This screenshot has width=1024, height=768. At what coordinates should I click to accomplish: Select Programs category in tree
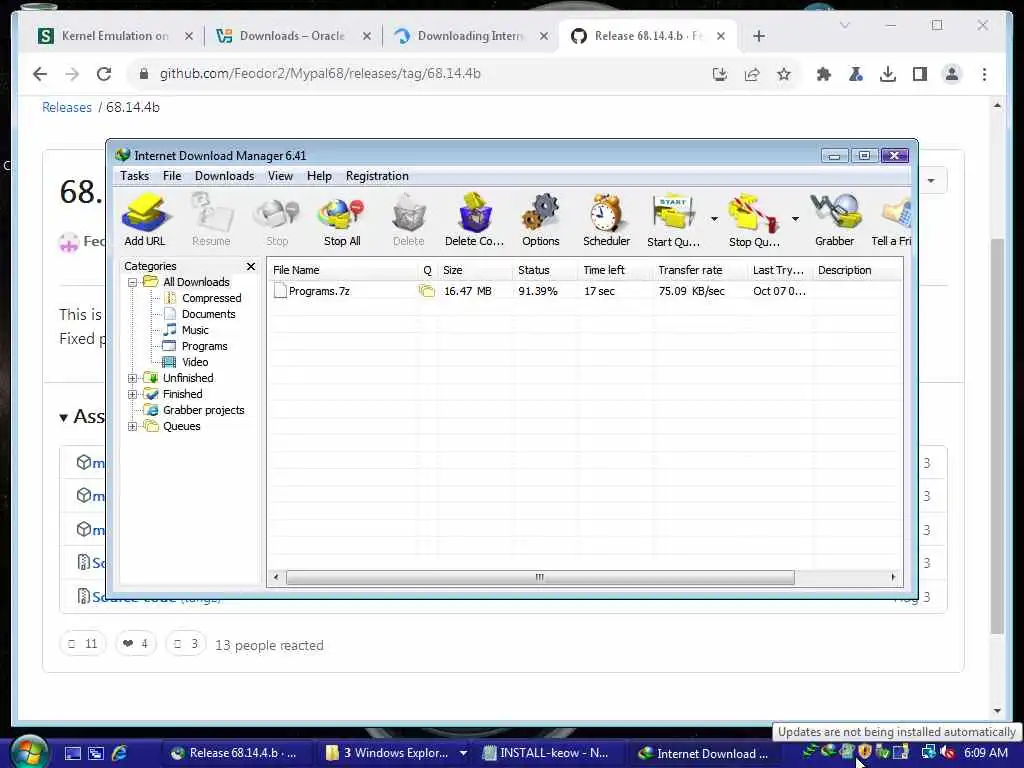pyautogui.click(x=204, y=346)
